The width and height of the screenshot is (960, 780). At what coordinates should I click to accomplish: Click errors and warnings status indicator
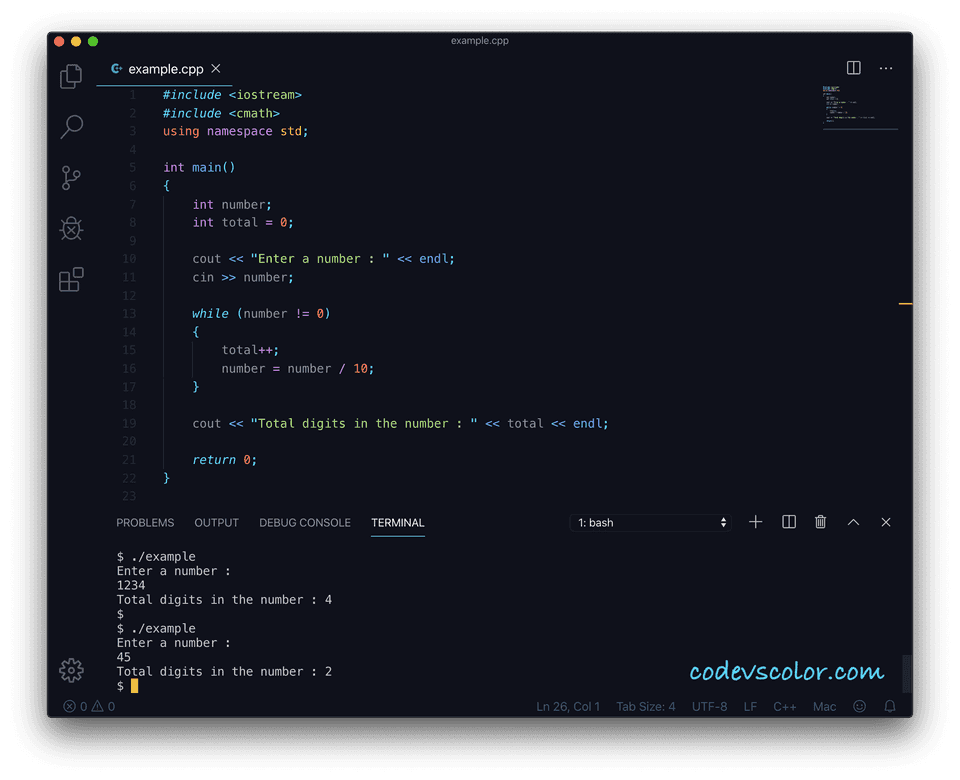(89, 706)
